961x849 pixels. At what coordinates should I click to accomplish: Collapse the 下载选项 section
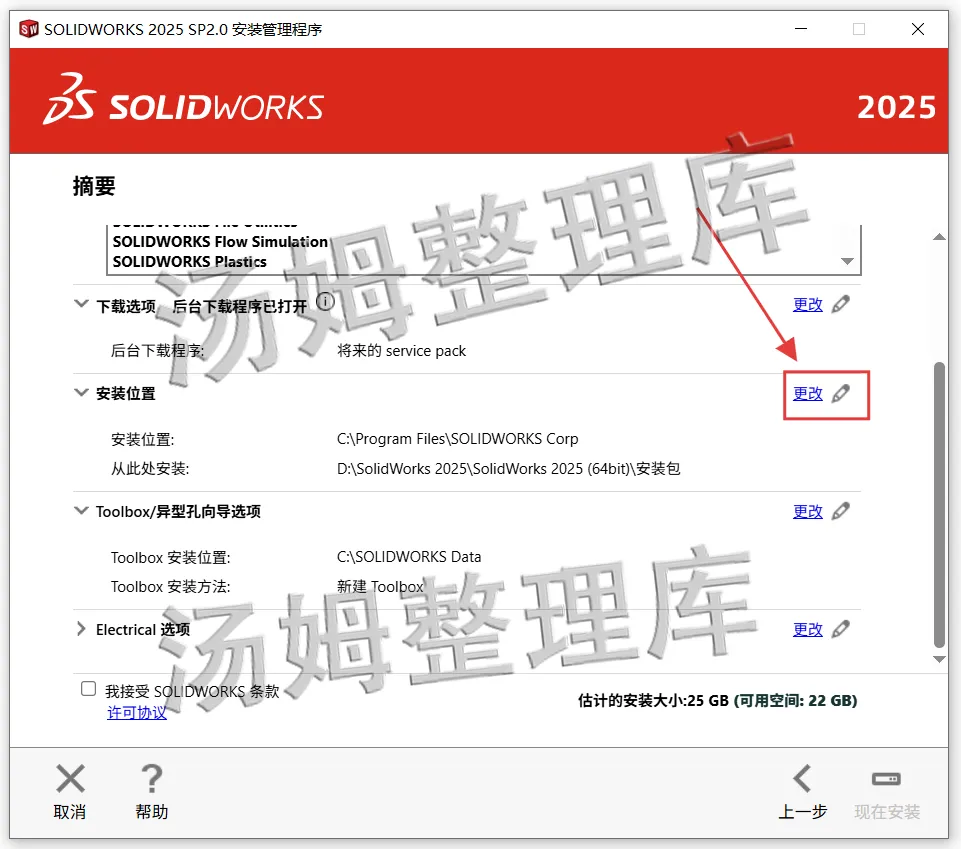(81, 303)
